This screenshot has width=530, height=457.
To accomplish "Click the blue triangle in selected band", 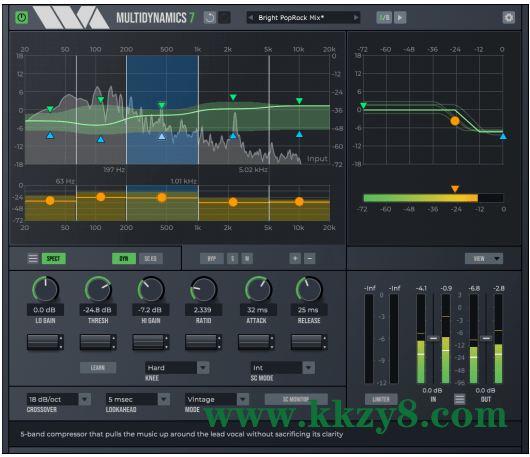I will click(162, 136).
